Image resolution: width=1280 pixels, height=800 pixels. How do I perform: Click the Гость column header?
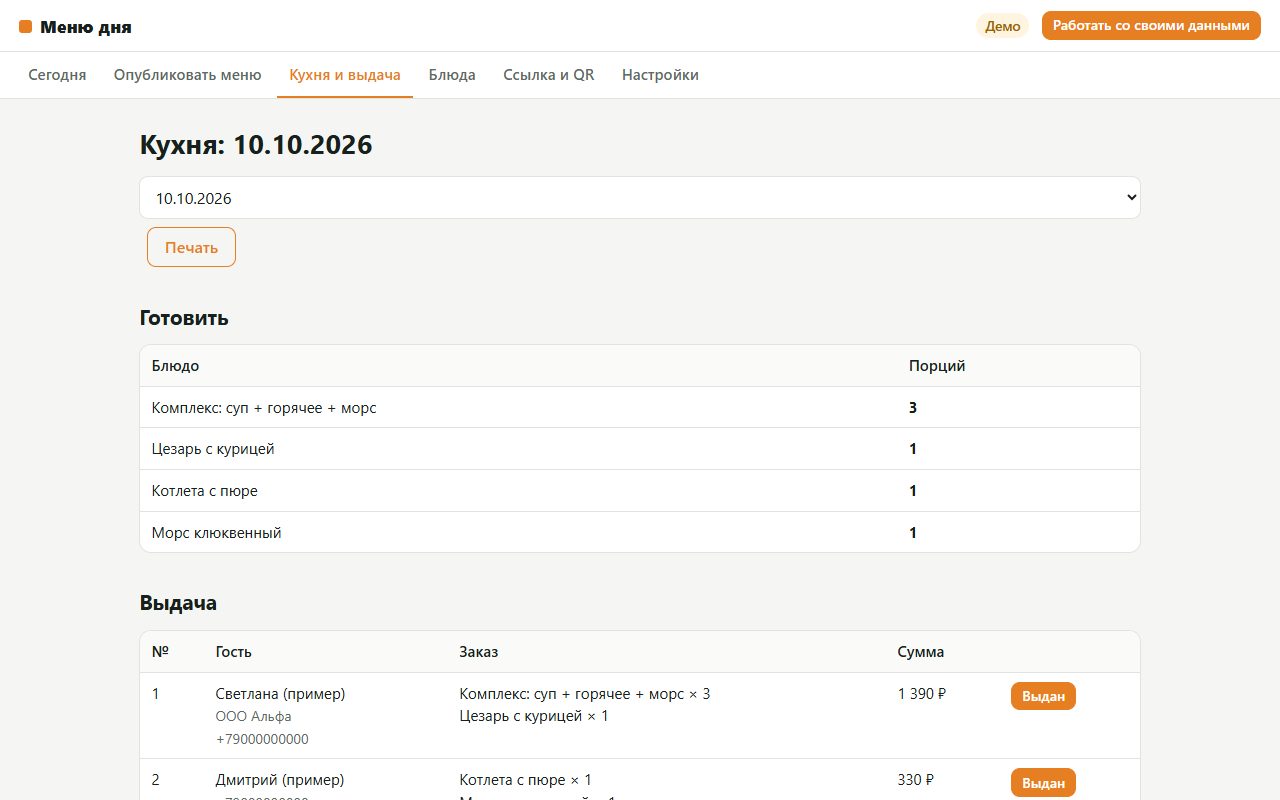click(x=234, y=652)
